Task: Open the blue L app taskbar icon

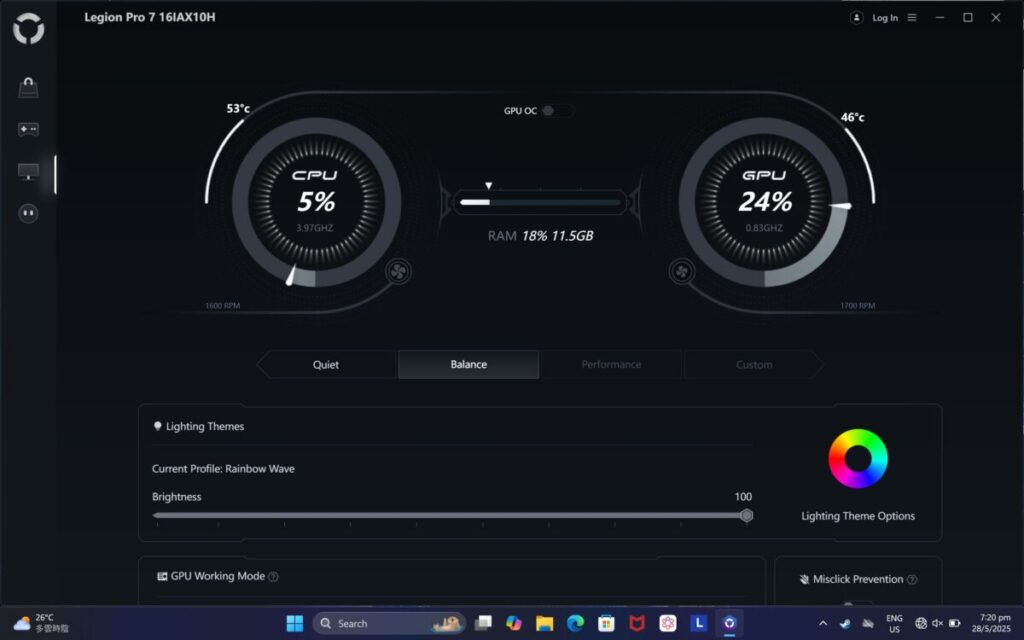Action: pyautogui.click(x=698, y=624)
